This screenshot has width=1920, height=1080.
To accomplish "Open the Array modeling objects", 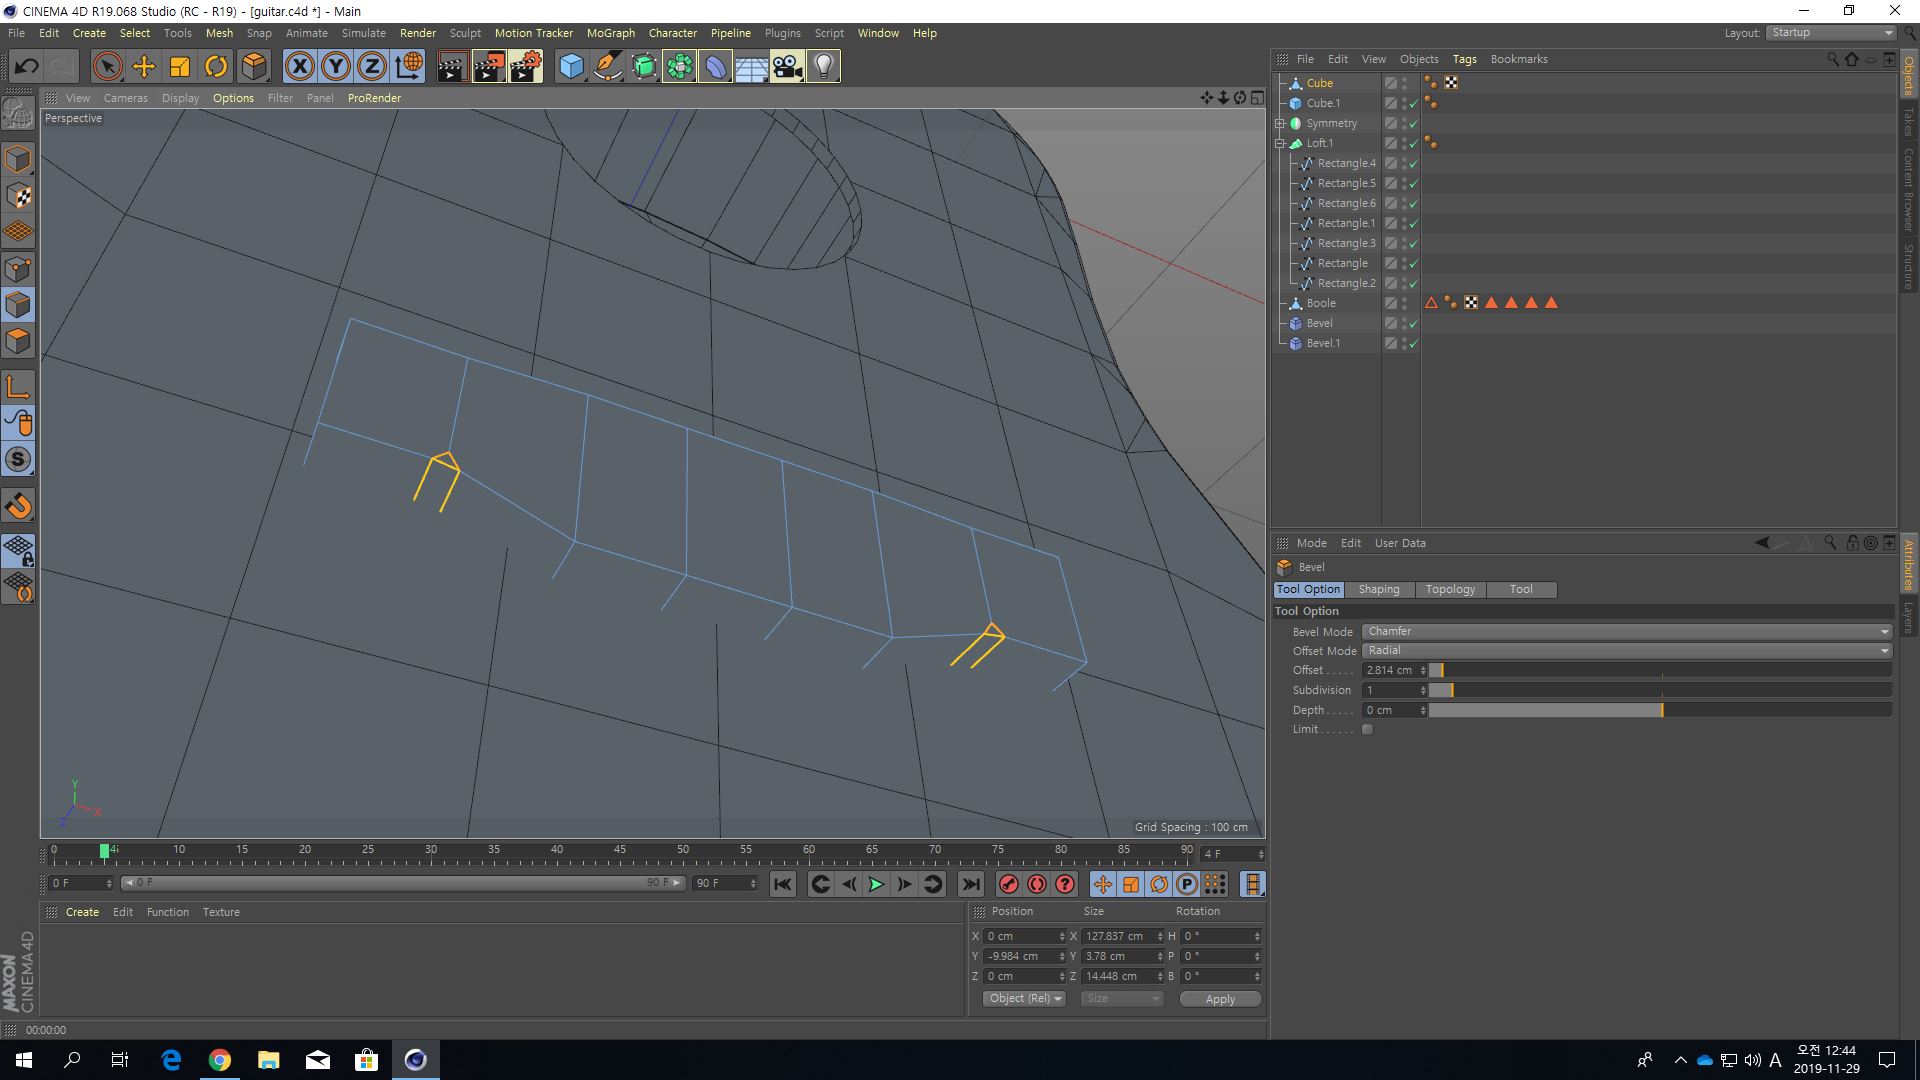I will pyautogui.click(x=680, y=66).
